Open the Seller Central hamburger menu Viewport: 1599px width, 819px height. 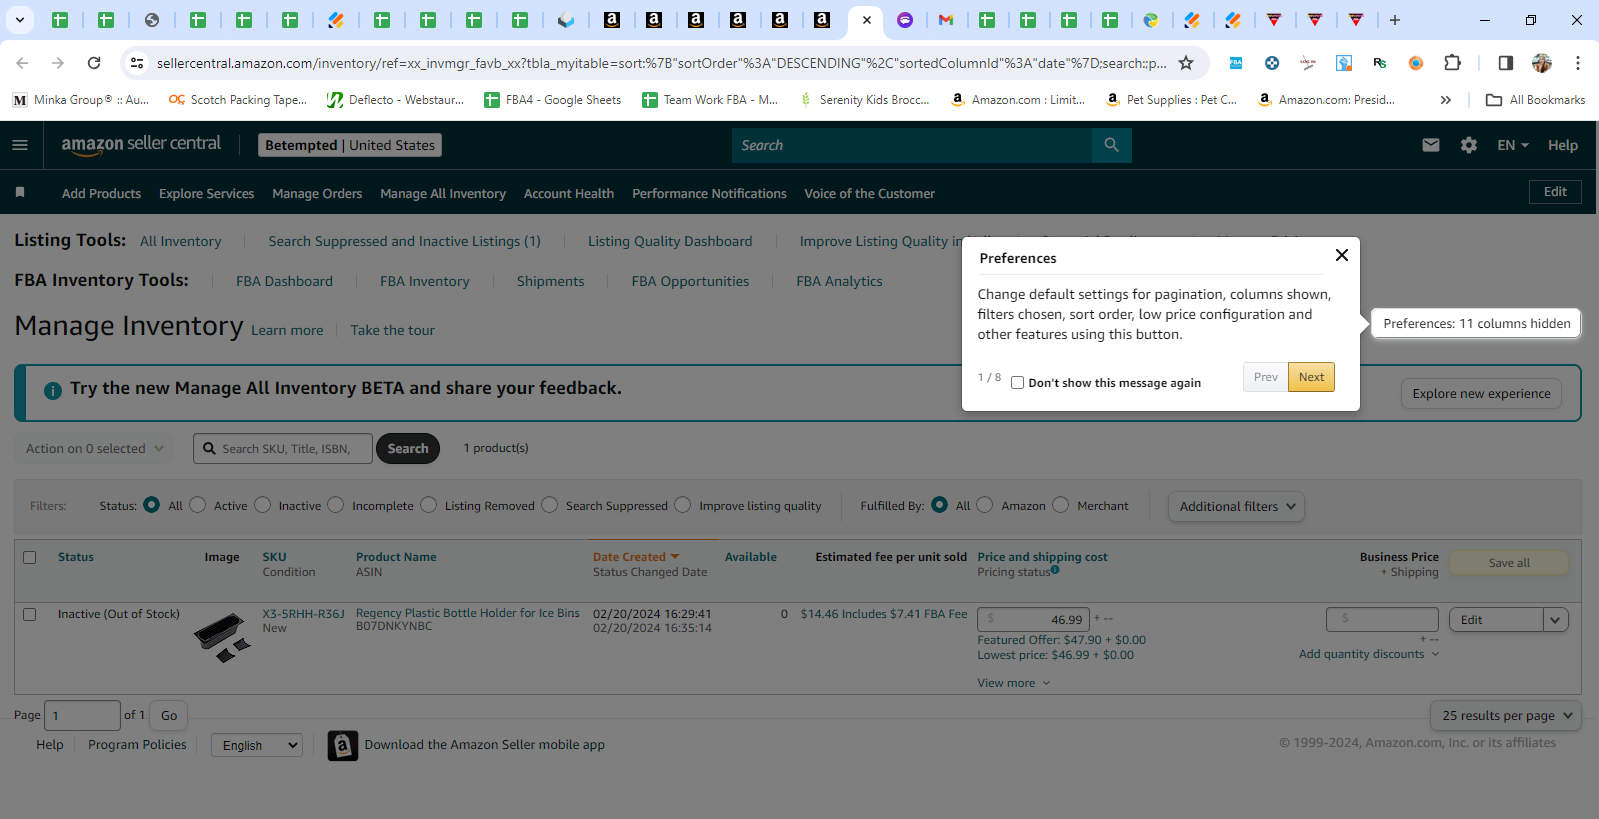click(x=20, y=145)
